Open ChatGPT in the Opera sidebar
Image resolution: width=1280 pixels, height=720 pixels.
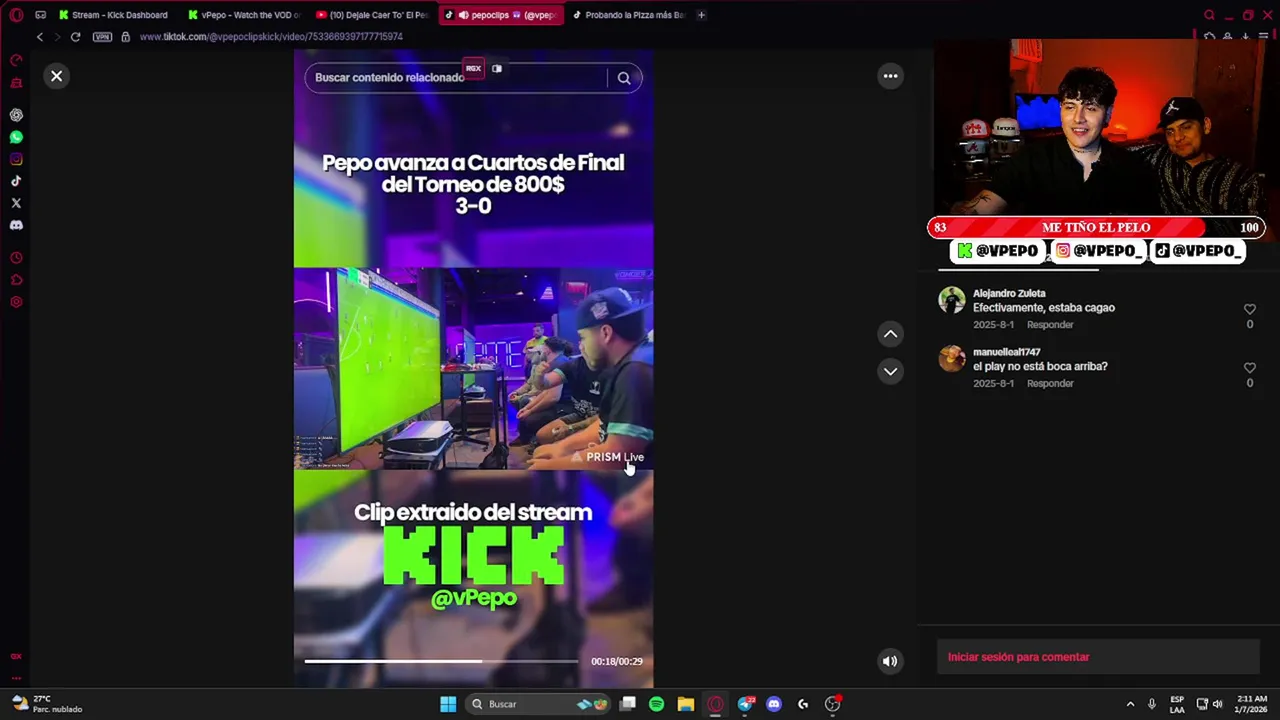pos(16,115)
